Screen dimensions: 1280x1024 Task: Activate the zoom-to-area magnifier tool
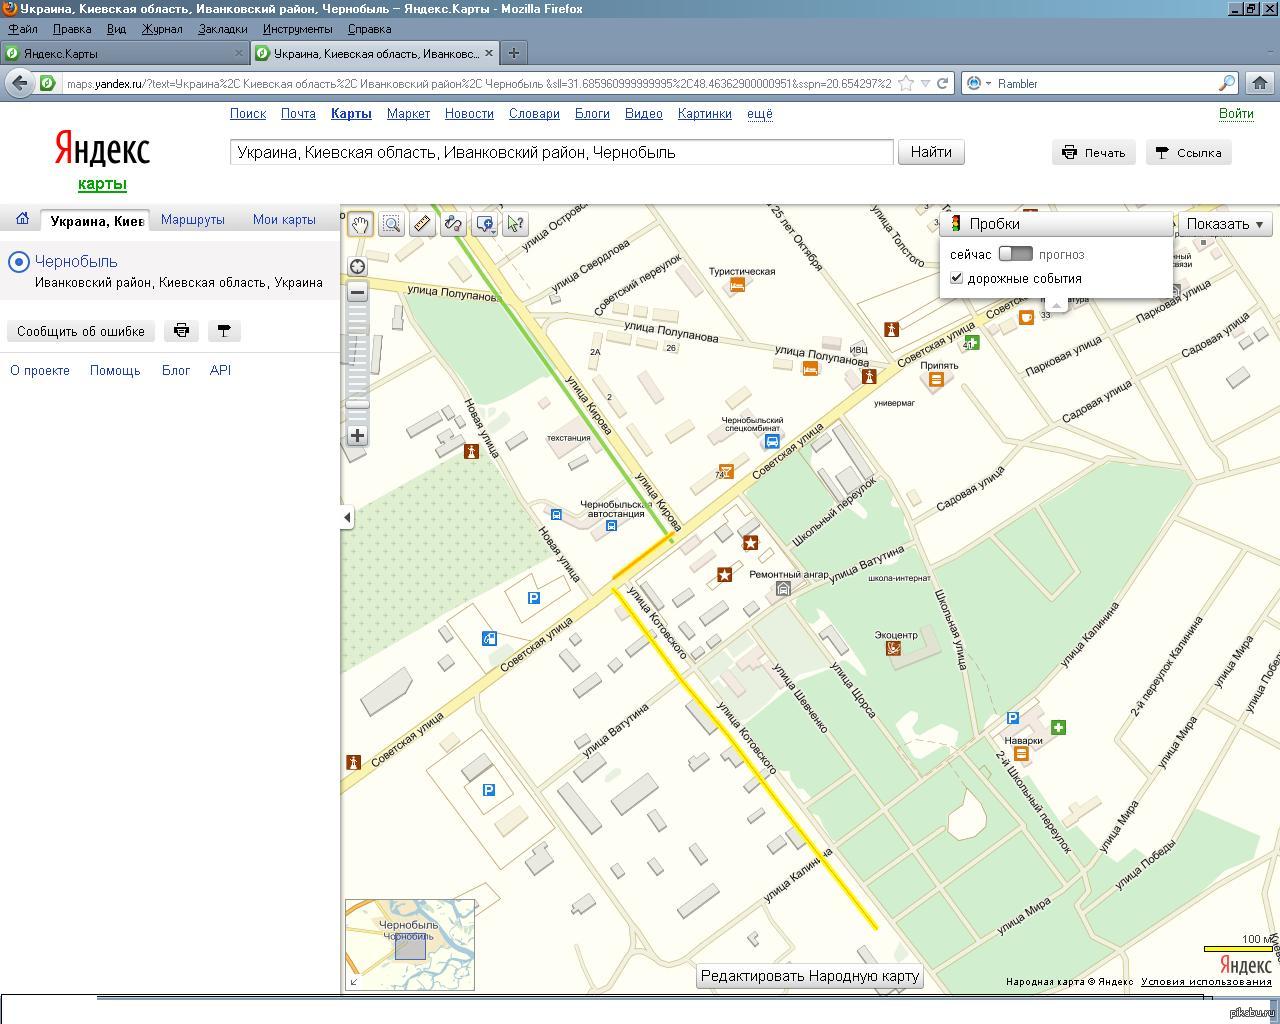(x=391, y=224)
